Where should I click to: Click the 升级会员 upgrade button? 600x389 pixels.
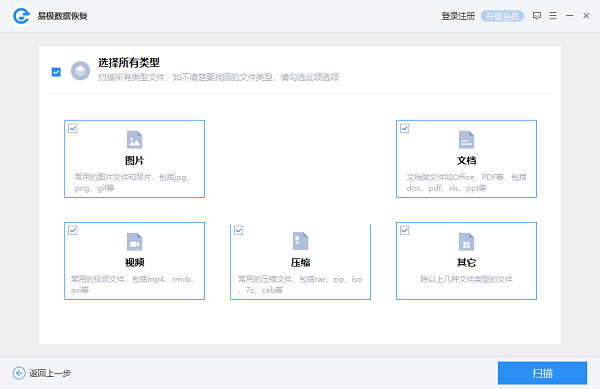pyautogui.click(x=502, y=16)
